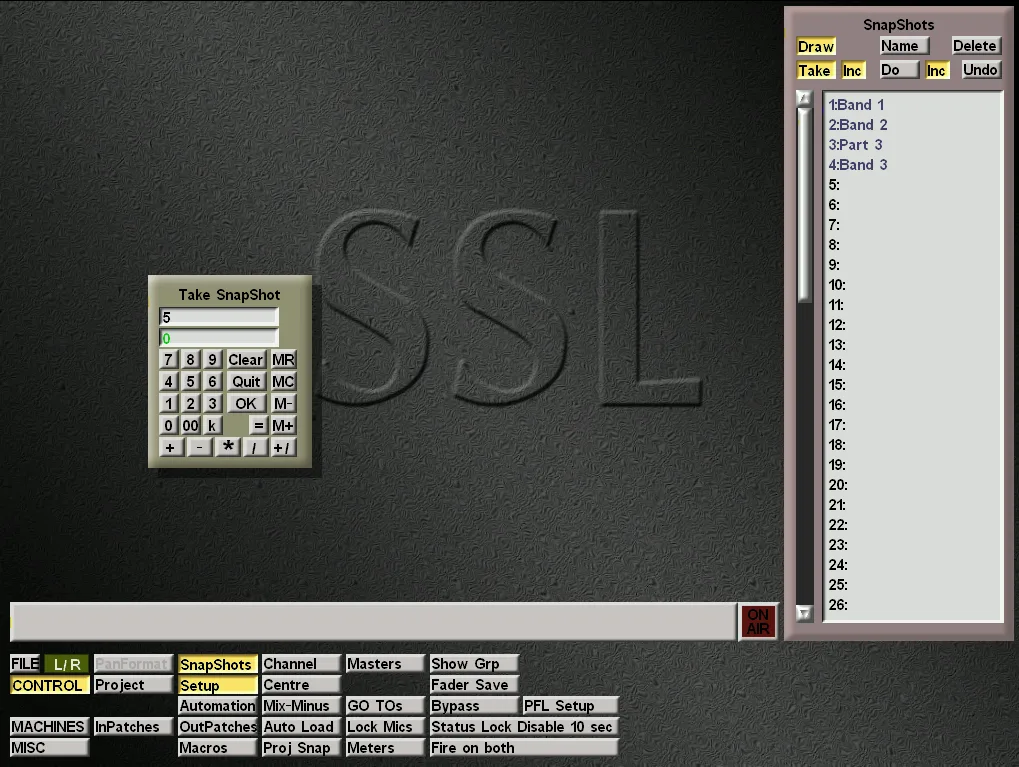This screenshot has width=1019, height=767.
Task: Click the Show Grp button
Action: pyautogui.click(x=474, y=664)
